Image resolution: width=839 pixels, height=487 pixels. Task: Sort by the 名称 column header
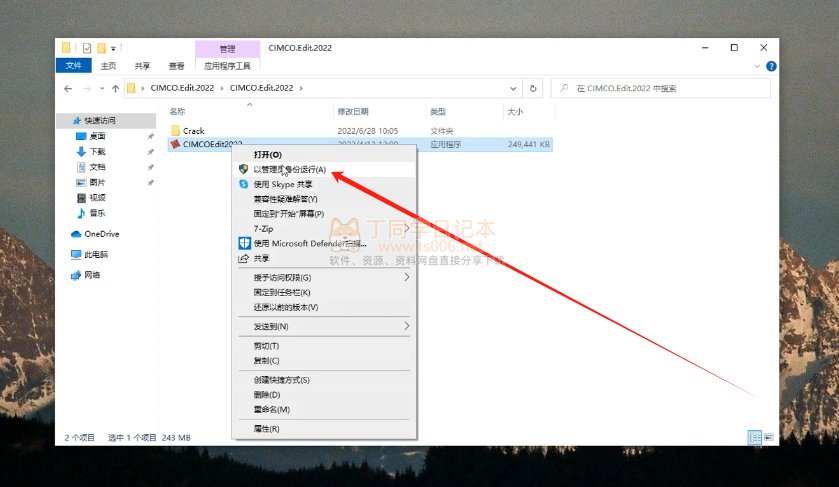point(177,111)
